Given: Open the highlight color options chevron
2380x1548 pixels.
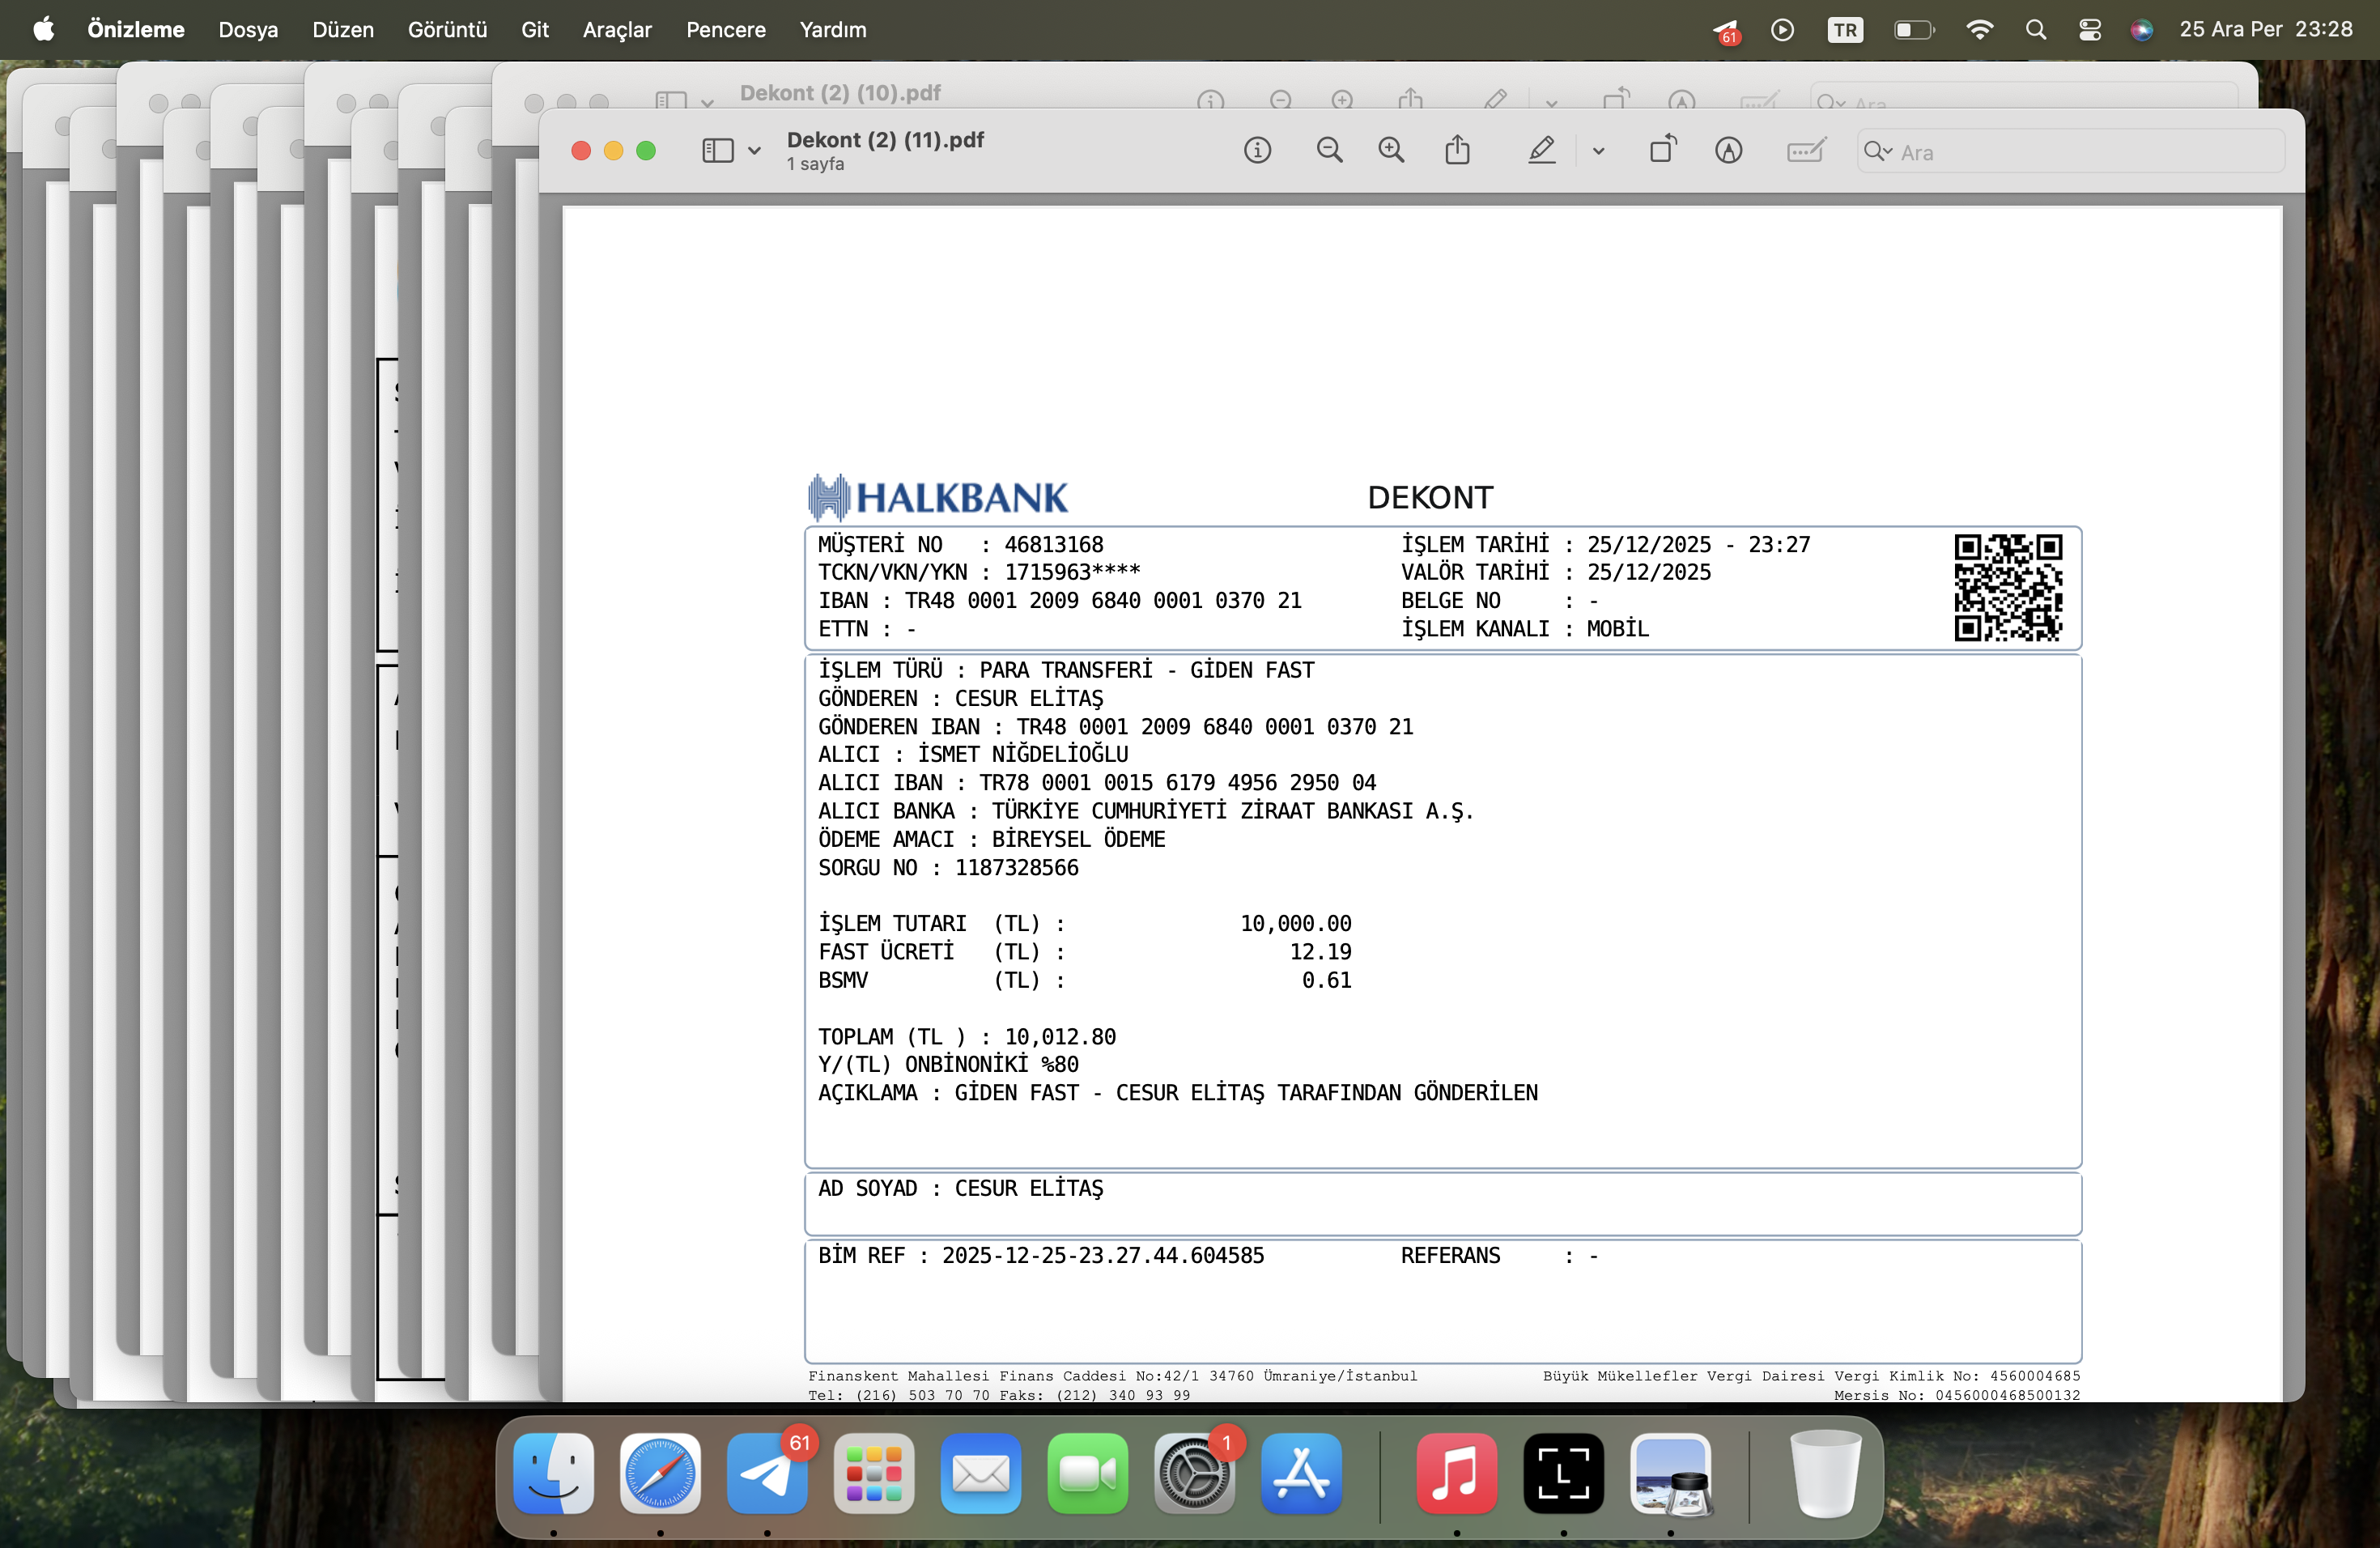Looking at the screenshot, I should [x=1598, y=151].
